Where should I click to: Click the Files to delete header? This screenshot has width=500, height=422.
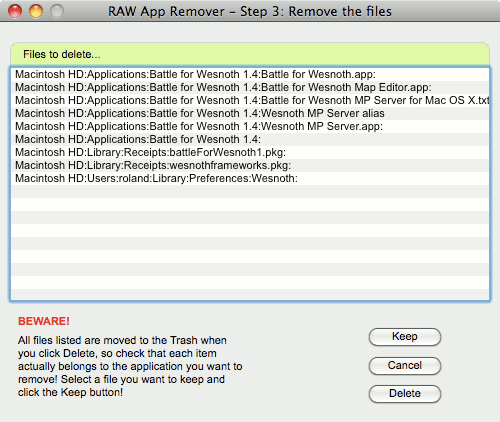250,54
